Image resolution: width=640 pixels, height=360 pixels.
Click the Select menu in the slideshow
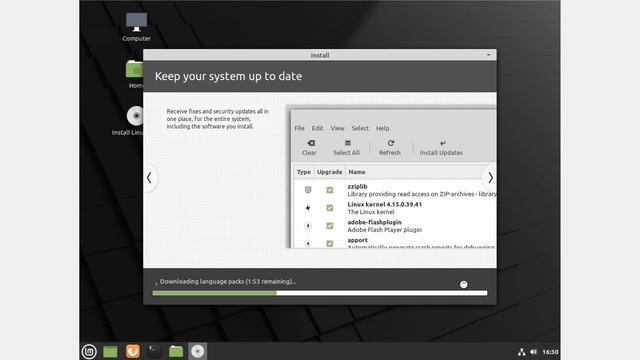[360, 128]
